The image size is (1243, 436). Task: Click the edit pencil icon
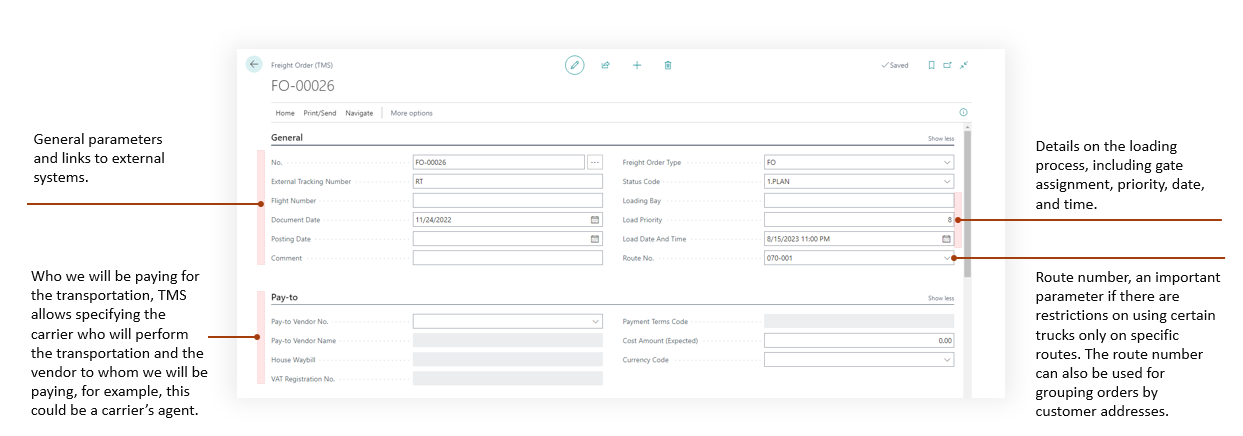click(x=574, y=65)
